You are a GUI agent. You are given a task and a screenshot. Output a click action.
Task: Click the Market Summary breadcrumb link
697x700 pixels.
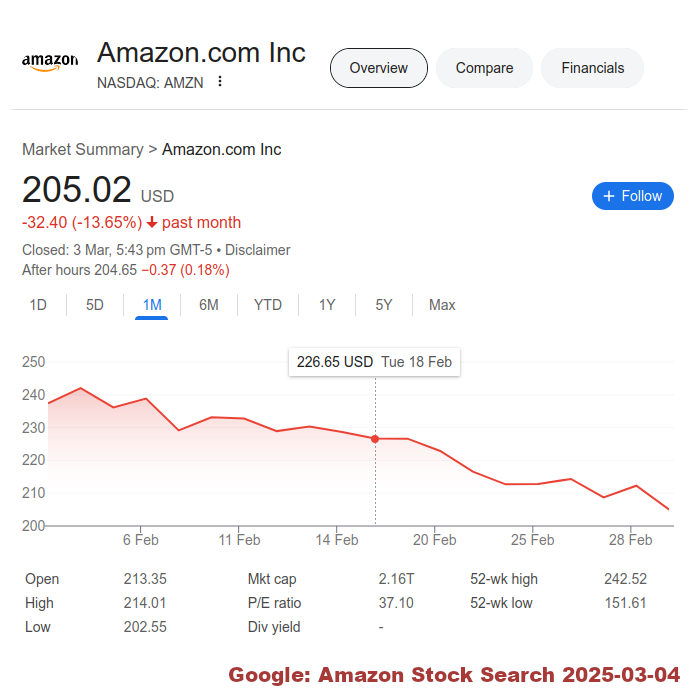[82, 150]
